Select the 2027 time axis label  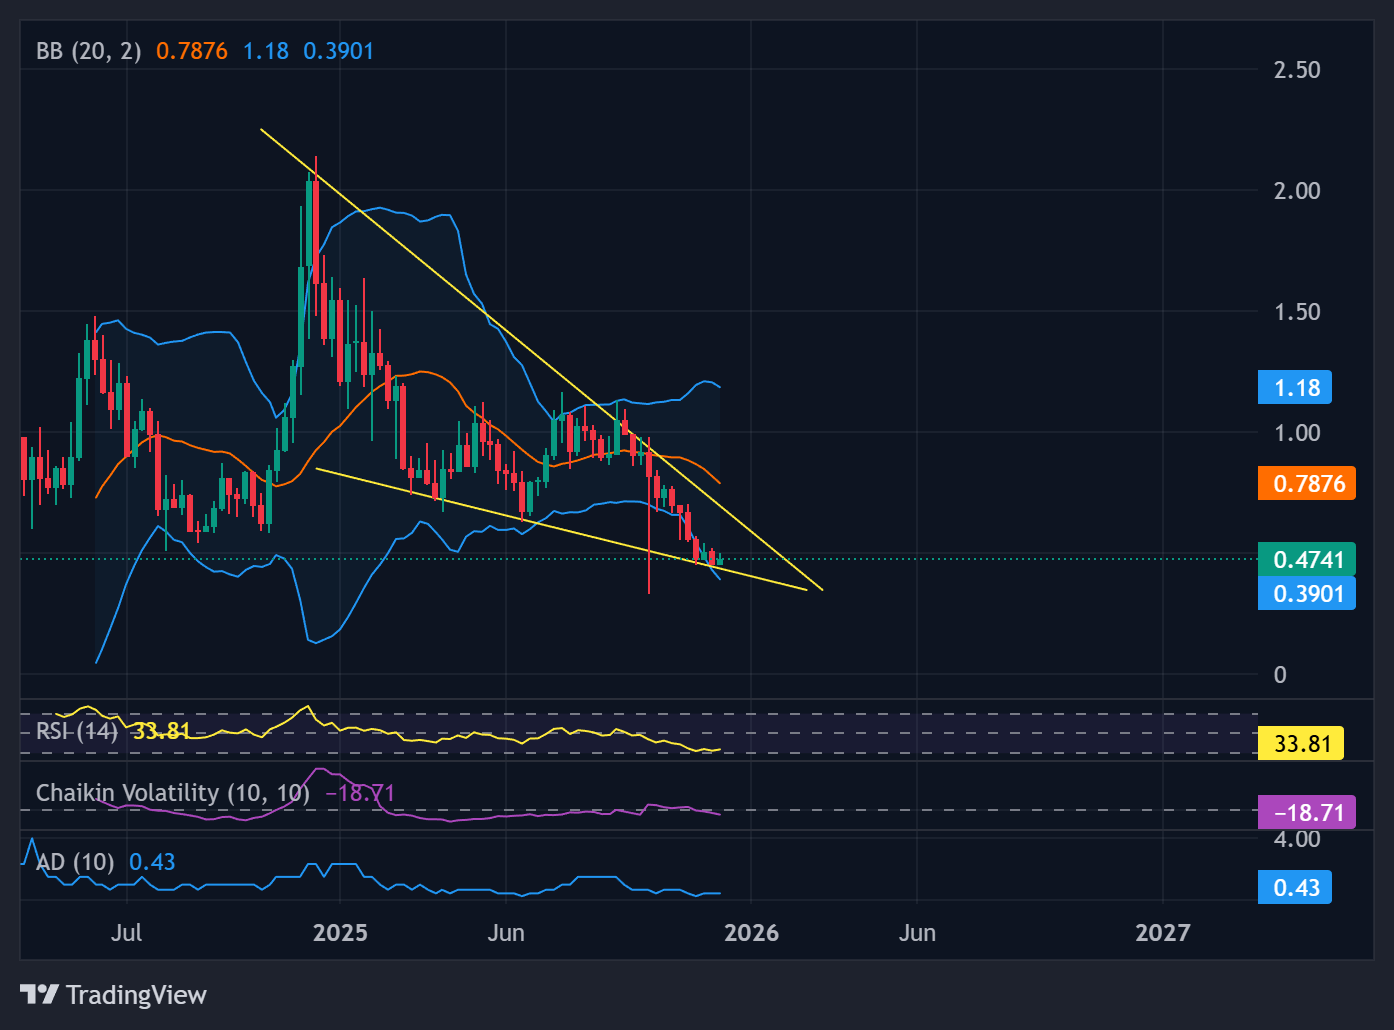(1162, 933)
